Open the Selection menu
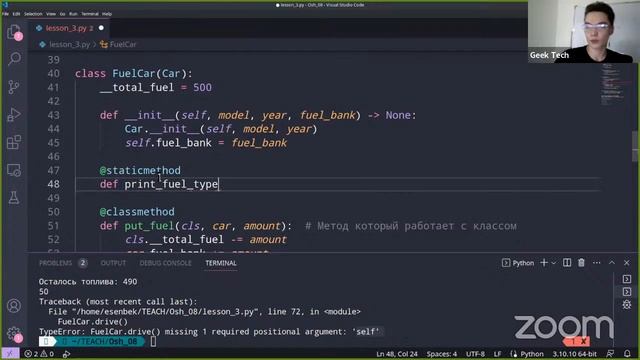Screen dimensions: 640x360 33,14
